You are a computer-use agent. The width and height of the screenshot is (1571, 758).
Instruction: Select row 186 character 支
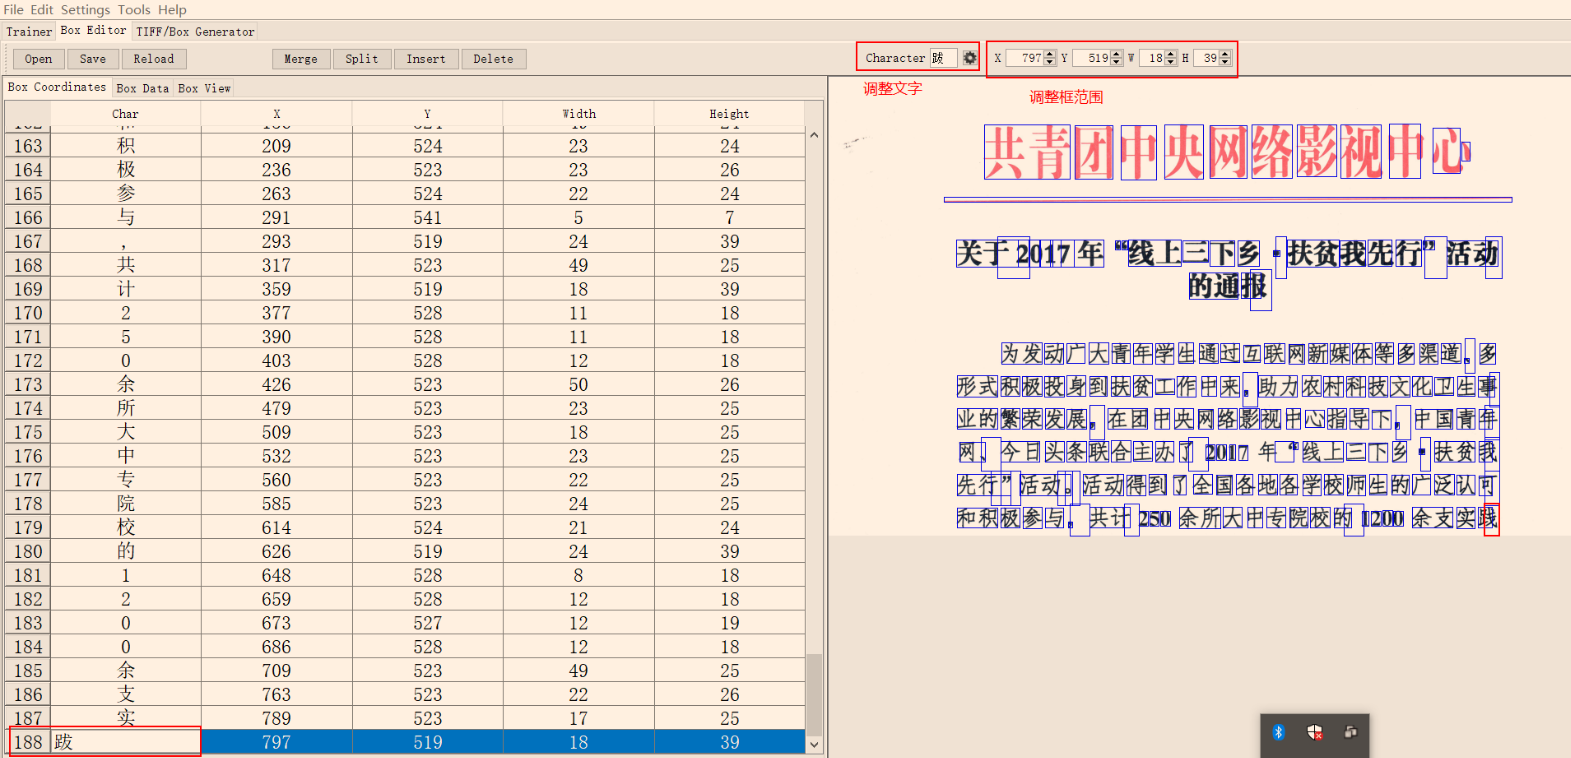[x=126, y=695]
